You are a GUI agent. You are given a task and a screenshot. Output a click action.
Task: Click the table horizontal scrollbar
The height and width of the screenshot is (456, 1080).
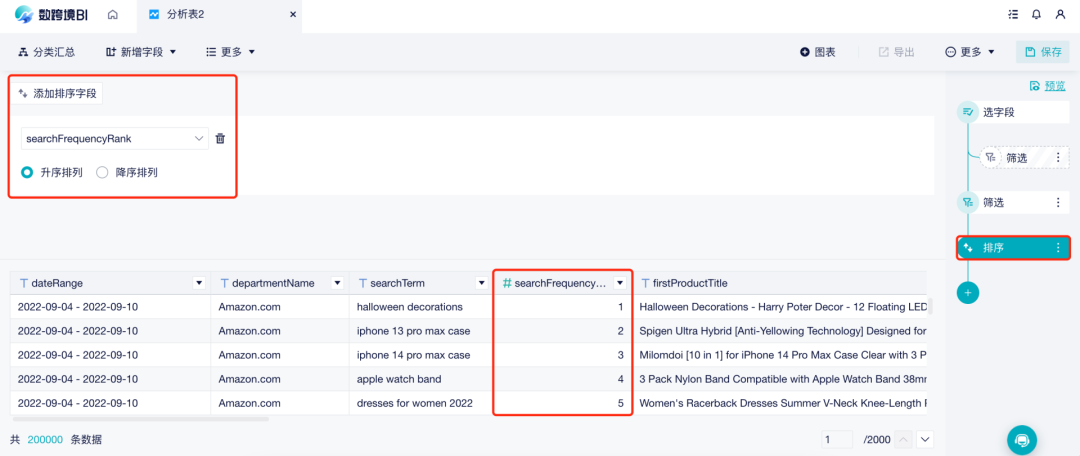tap(141, 418)
